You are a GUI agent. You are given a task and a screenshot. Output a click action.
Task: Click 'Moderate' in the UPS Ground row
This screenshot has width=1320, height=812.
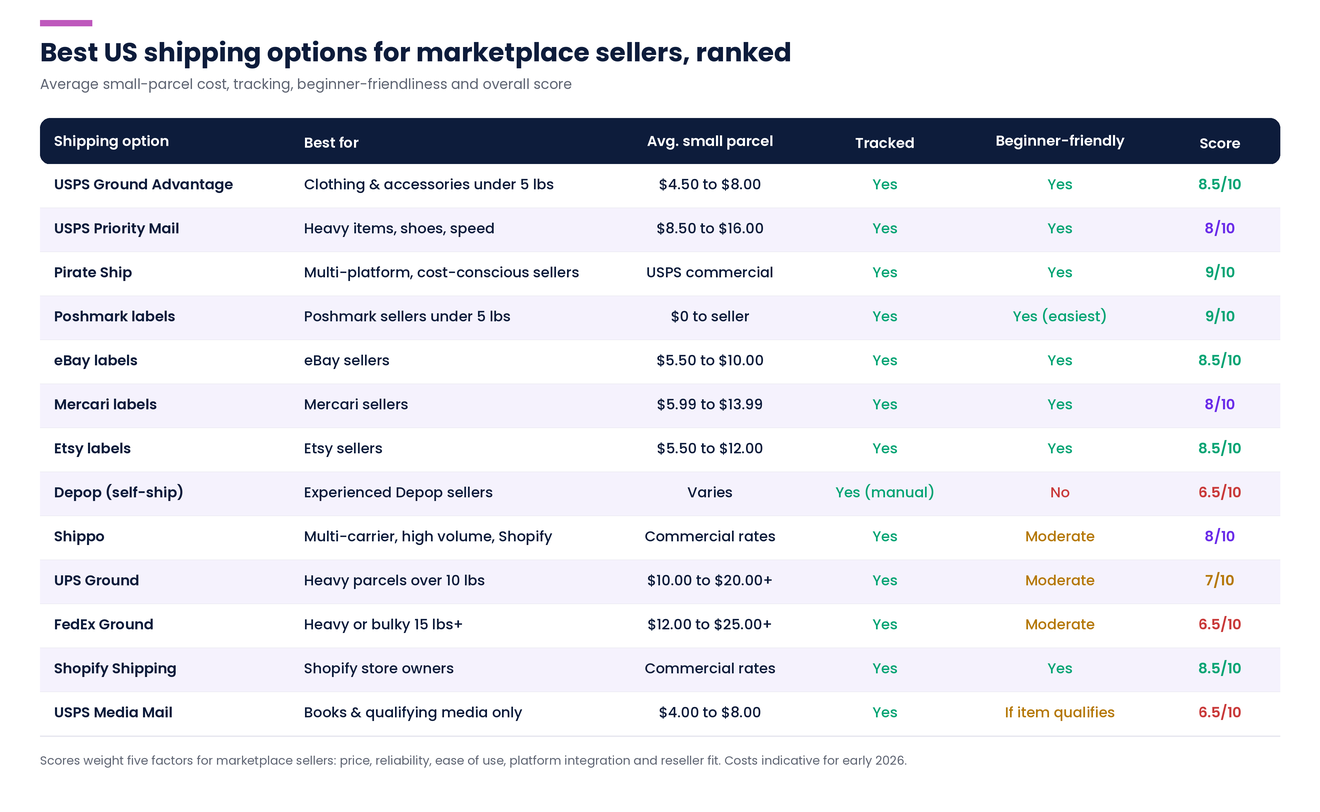click(x=1060, y=580)
